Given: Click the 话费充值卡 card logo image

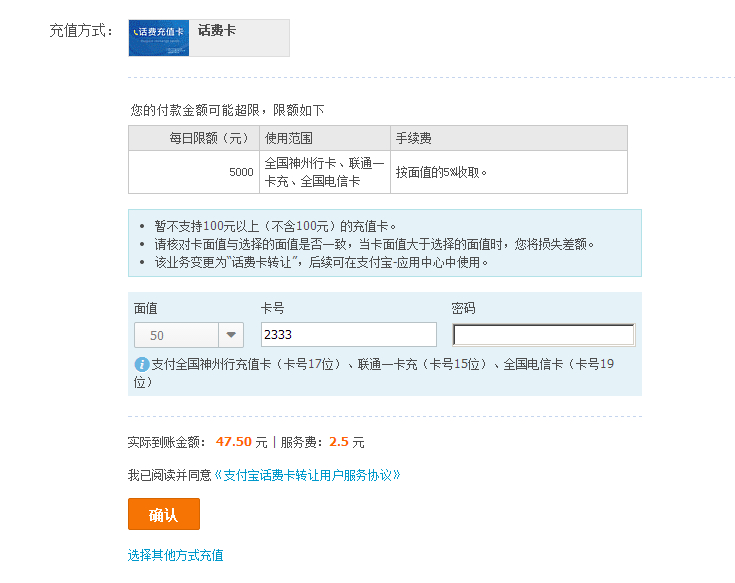Looking at the screenshot, I should [160, 37].
